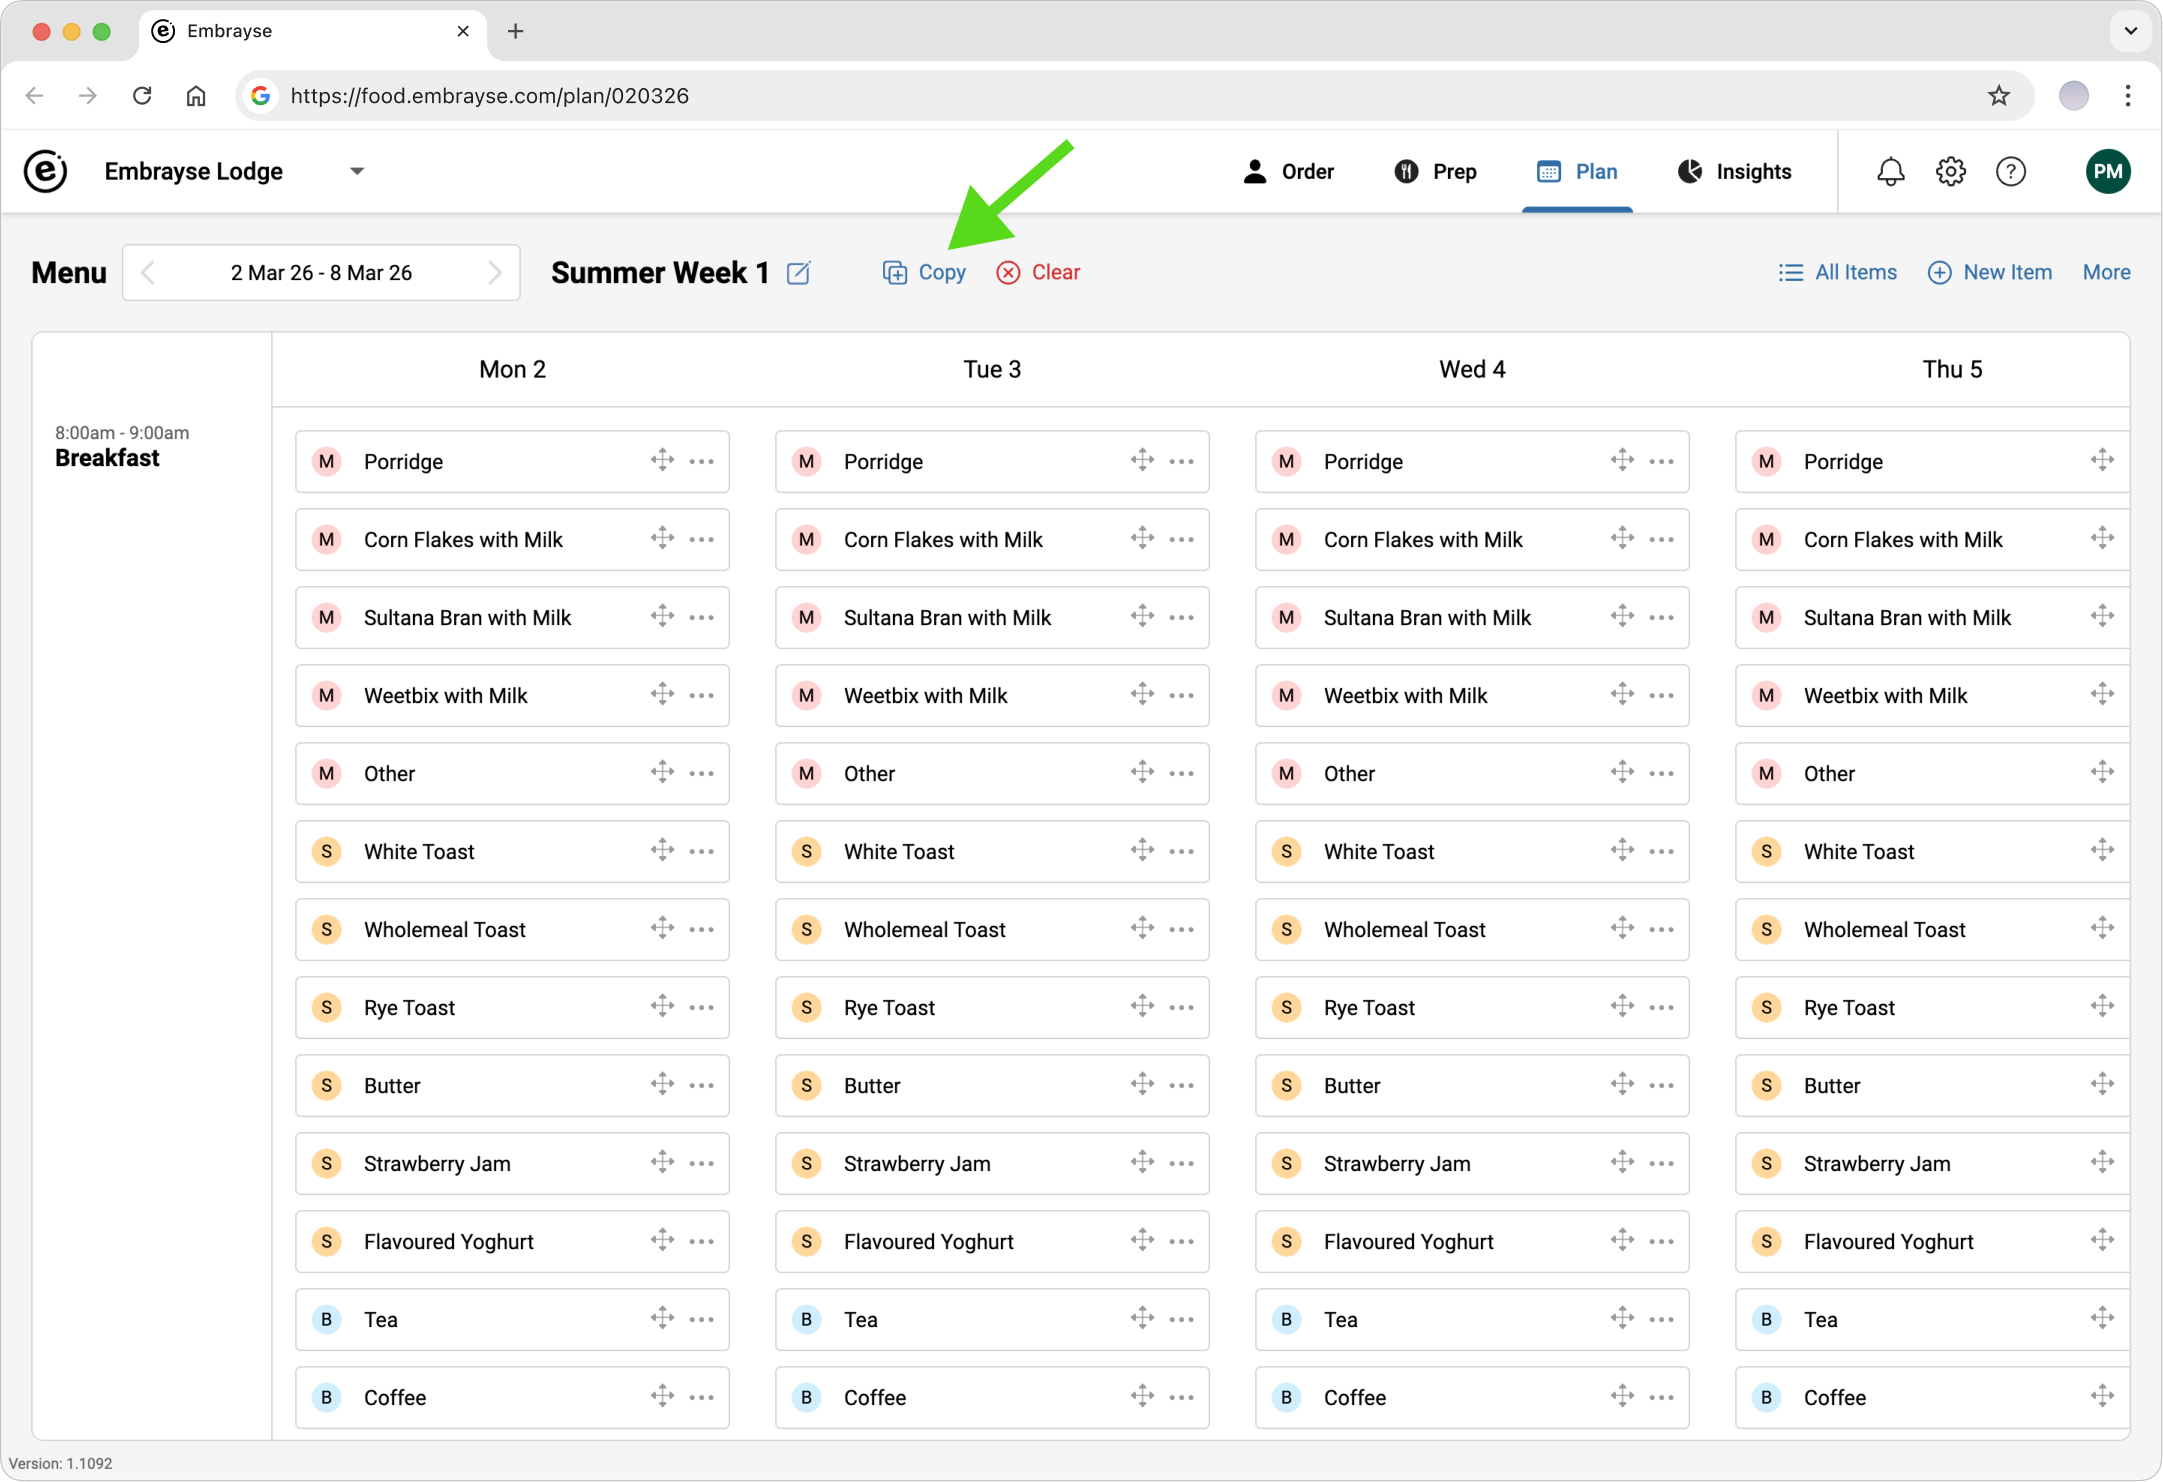This screenshot has height=1482, width=2163.
Task: Open the notifications bell
Action: tap(1890, 172)
